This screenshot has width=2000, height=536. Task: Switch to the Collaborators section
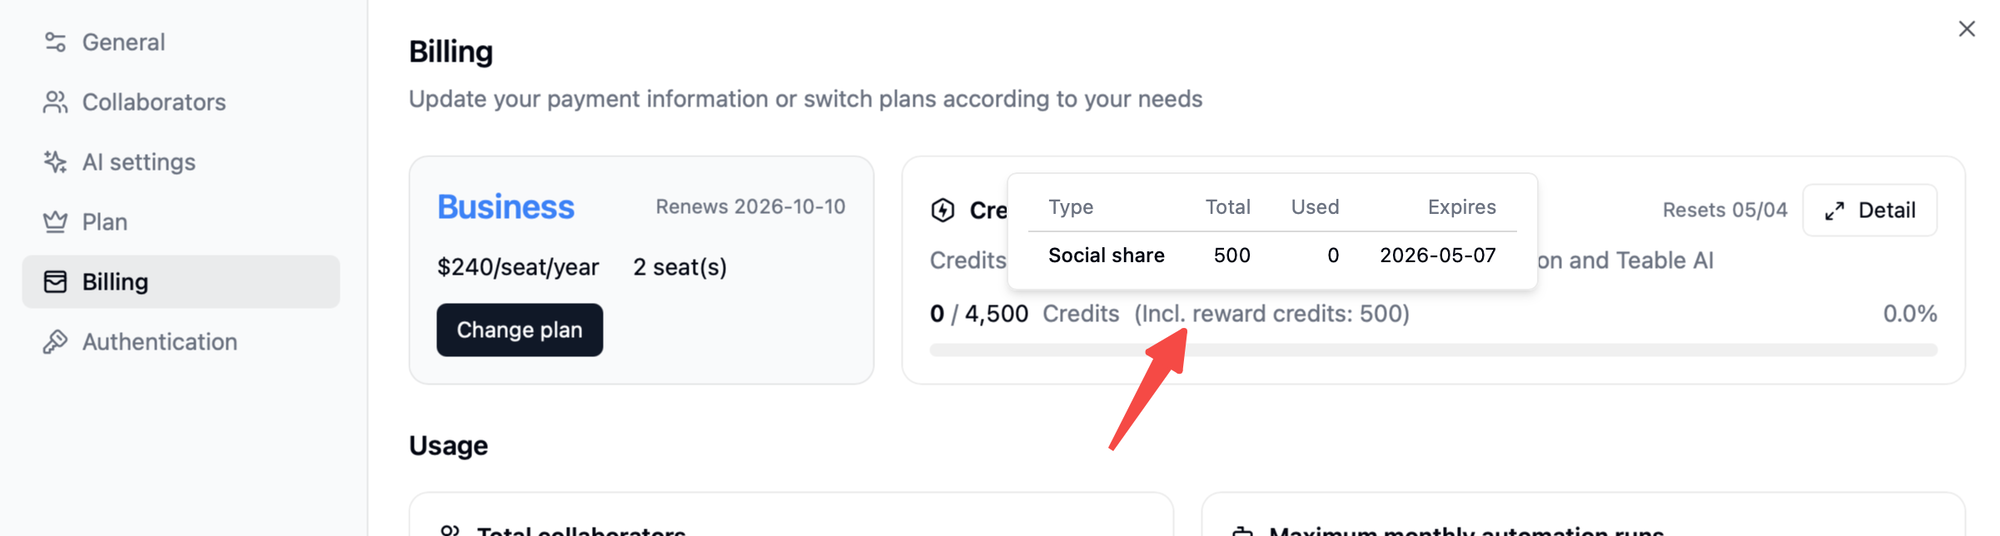click(154, 102)
